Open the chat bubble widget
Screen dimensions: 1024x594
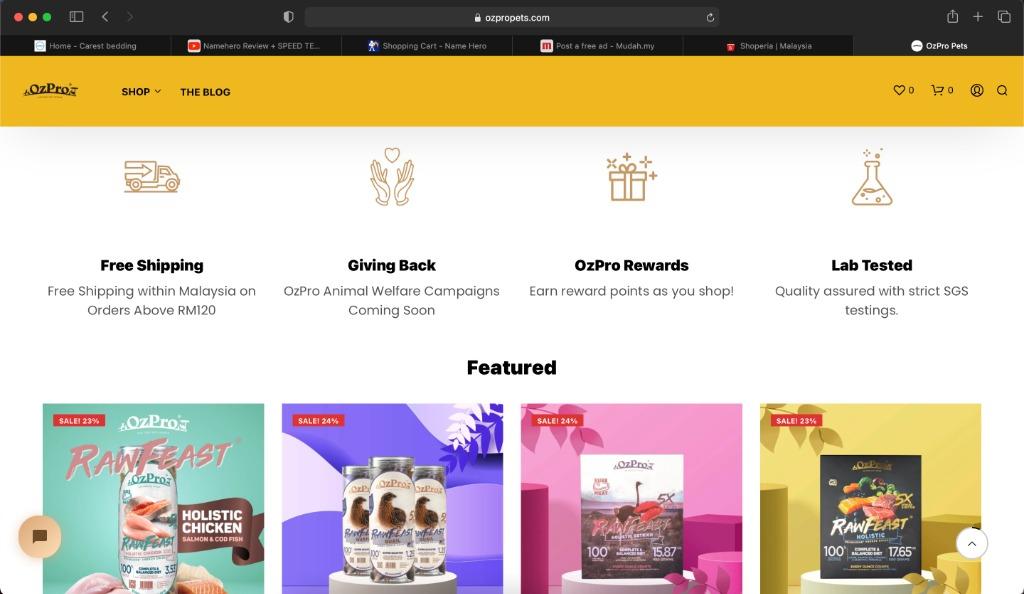[x=40, y=537]
